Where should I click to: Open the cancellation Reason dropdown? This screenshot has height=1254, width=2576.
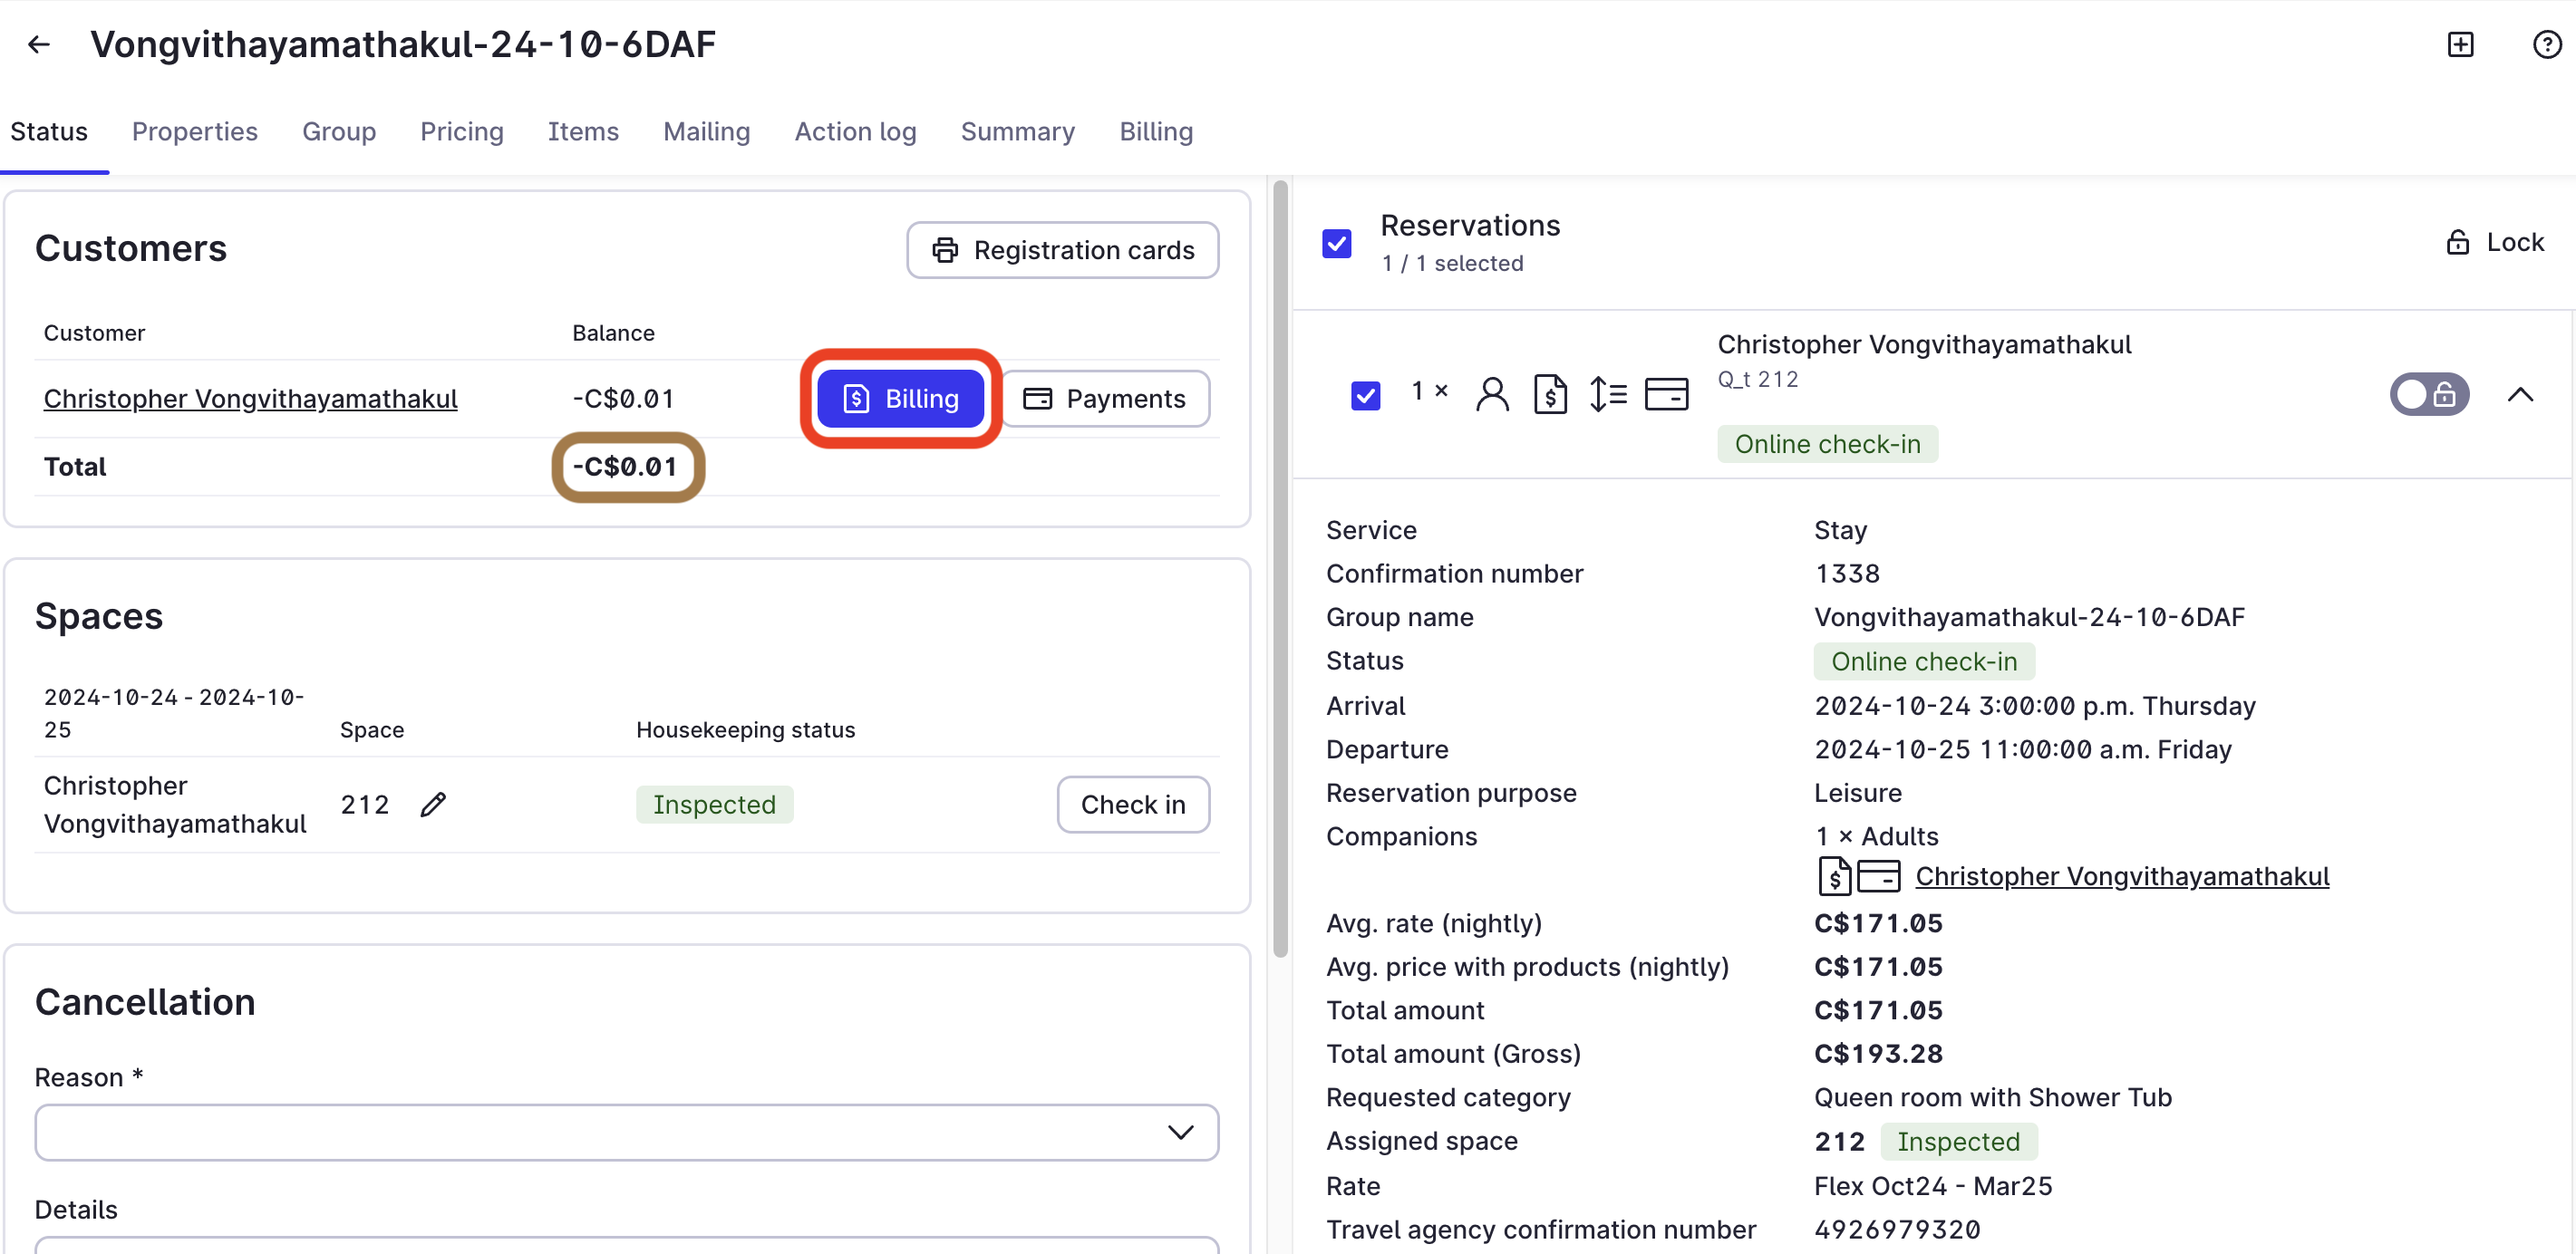pos(626,1132)
